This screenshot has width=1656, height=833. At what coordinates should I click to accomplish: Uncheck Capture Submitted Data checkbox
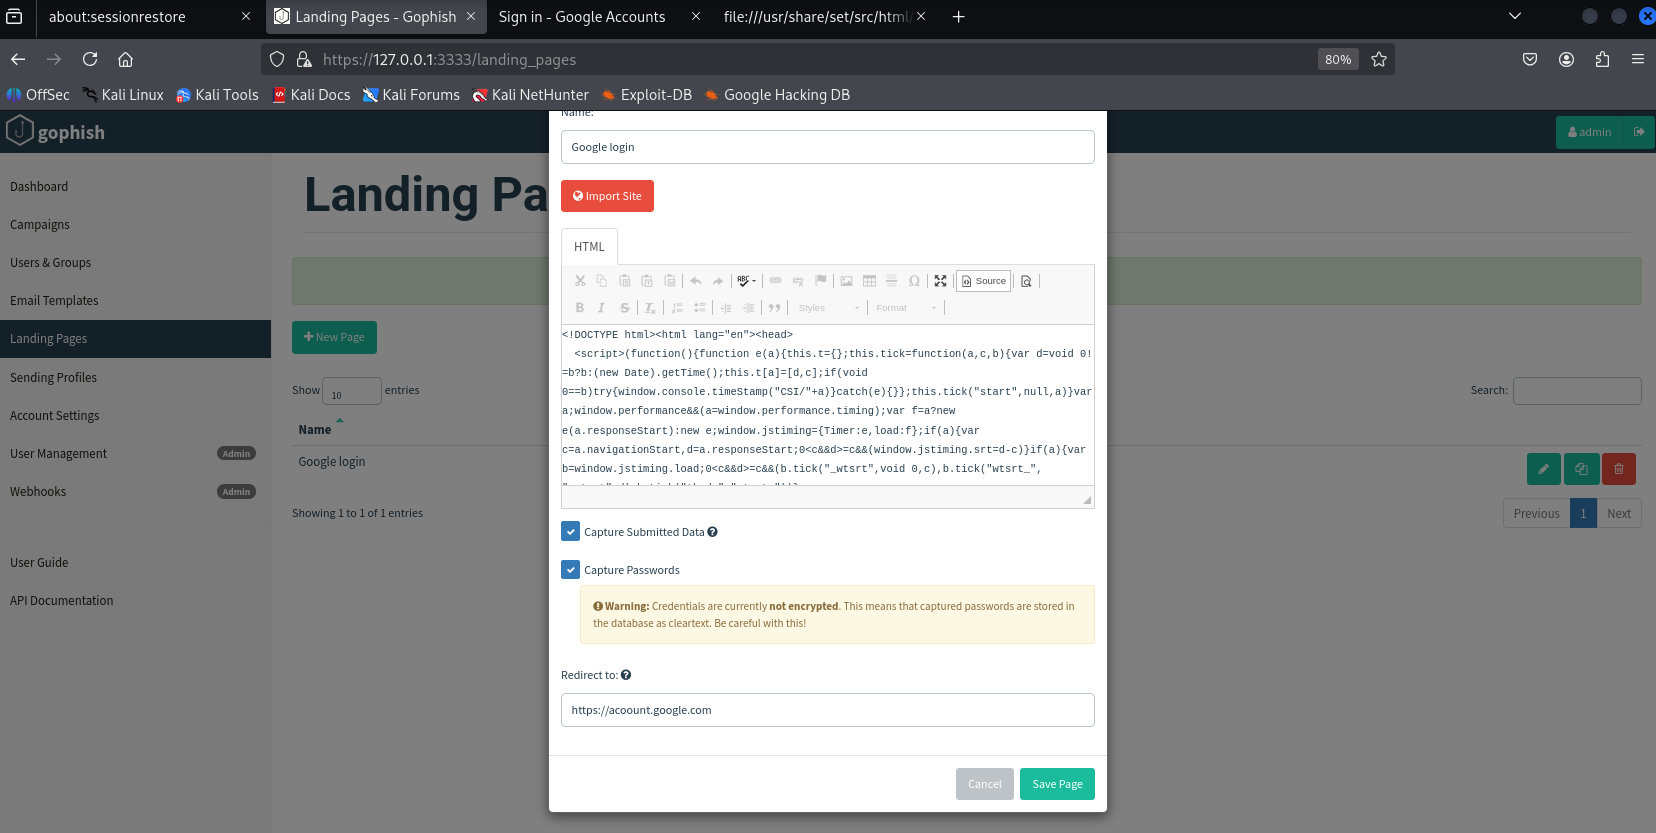coord(570,531)
